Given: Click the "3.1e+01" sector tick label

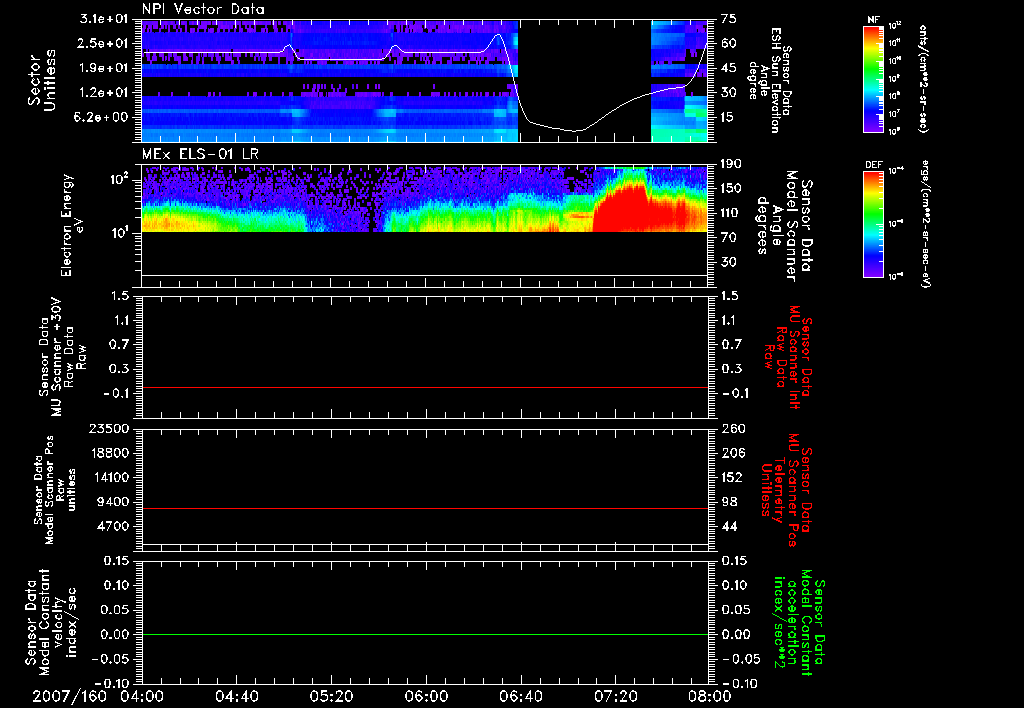Looking at the screenshot, I should (x=104, y=19).
